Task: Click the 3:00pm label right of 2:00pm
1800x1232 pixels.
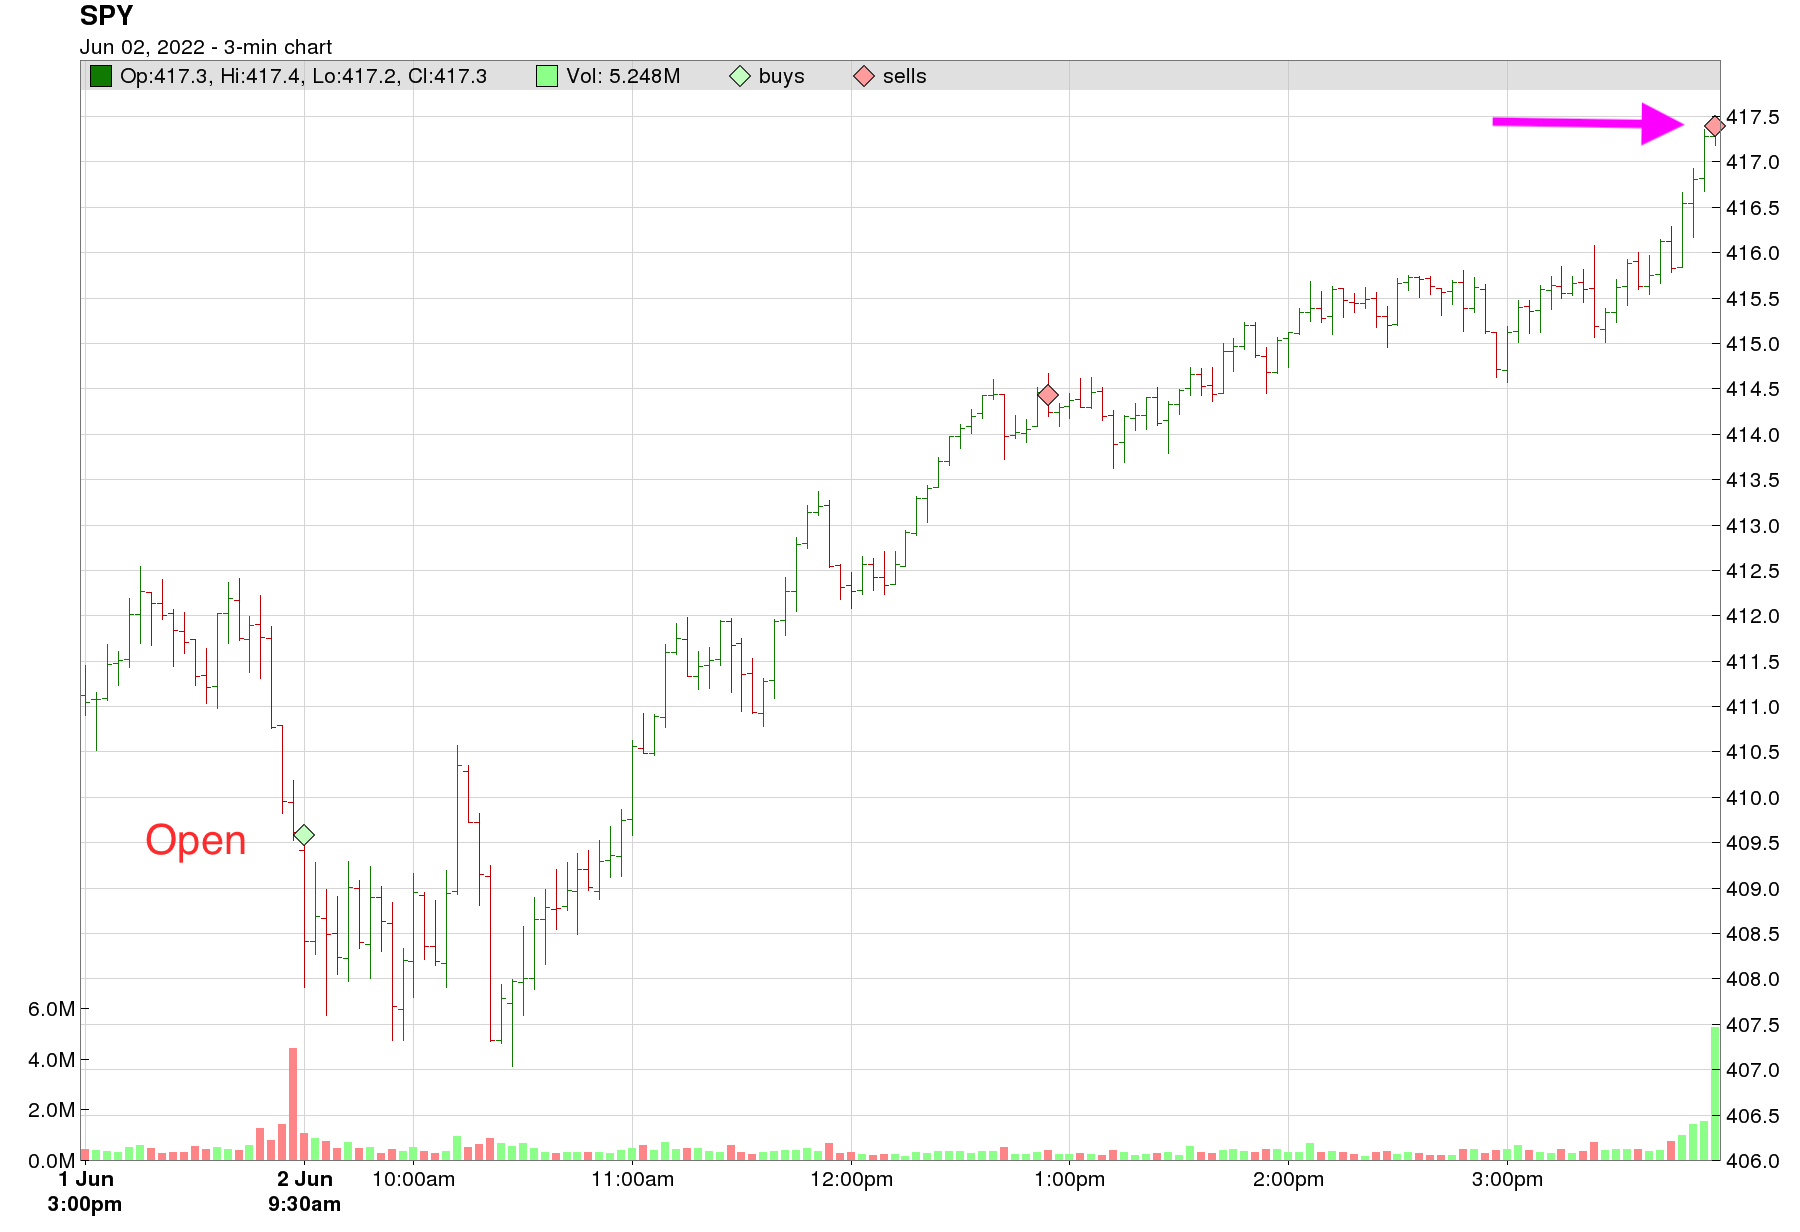Action: point(1507,1179)
